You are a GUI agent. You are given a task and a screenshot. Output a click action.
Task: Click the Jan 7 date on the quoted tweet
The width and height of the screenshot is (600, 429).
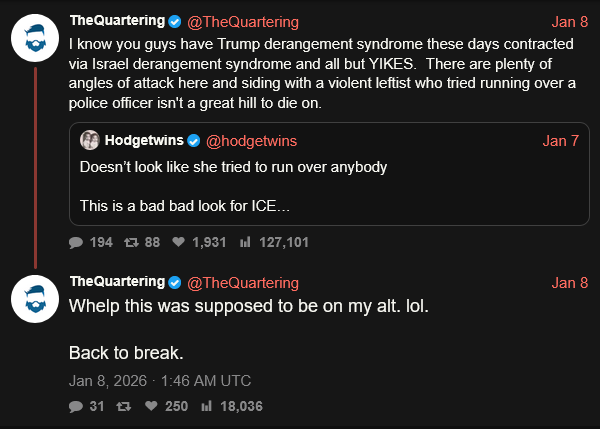pyautogui.click(x=561, y=141)
